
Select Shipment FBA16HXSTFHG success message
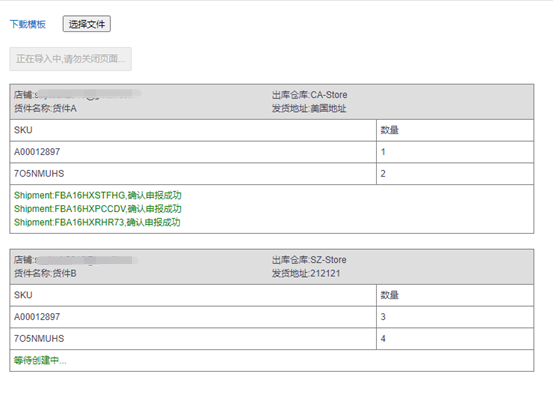[98, 195]
